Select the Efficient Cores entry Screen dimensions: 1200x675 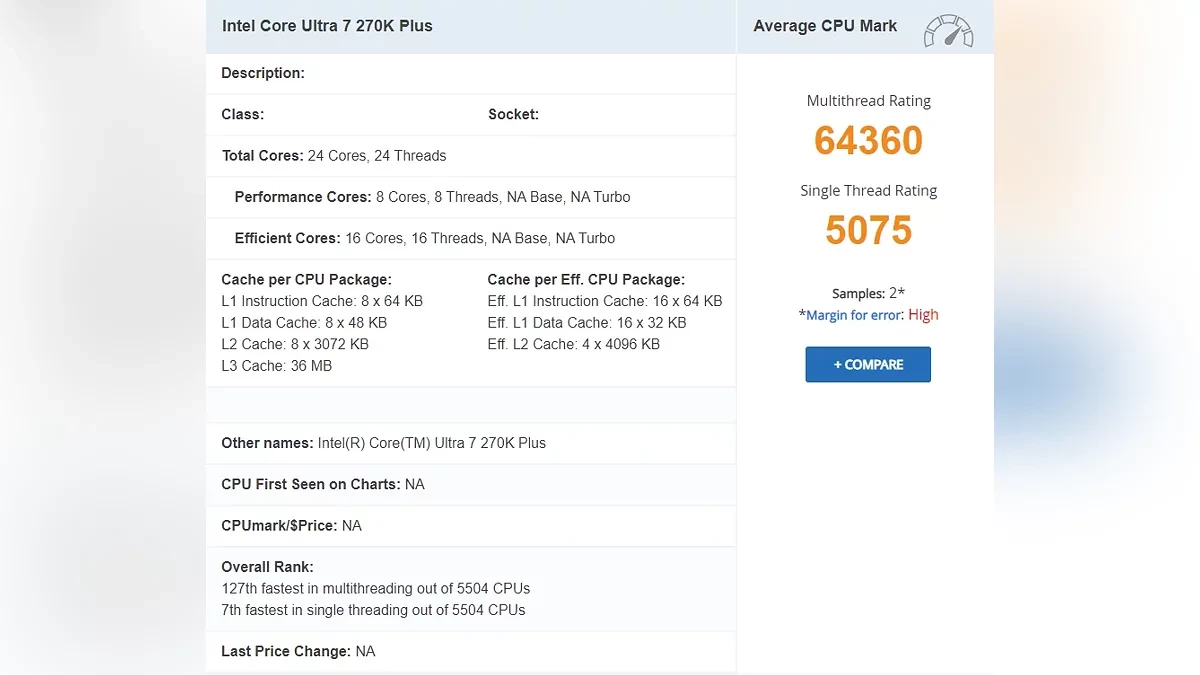click(418, 238)
